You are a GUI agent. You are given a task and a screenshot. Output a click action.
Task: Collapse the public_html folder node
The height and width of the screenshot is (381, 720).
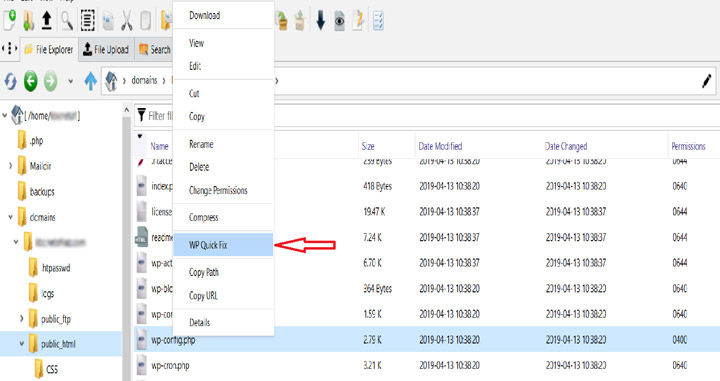pos(22,343)
